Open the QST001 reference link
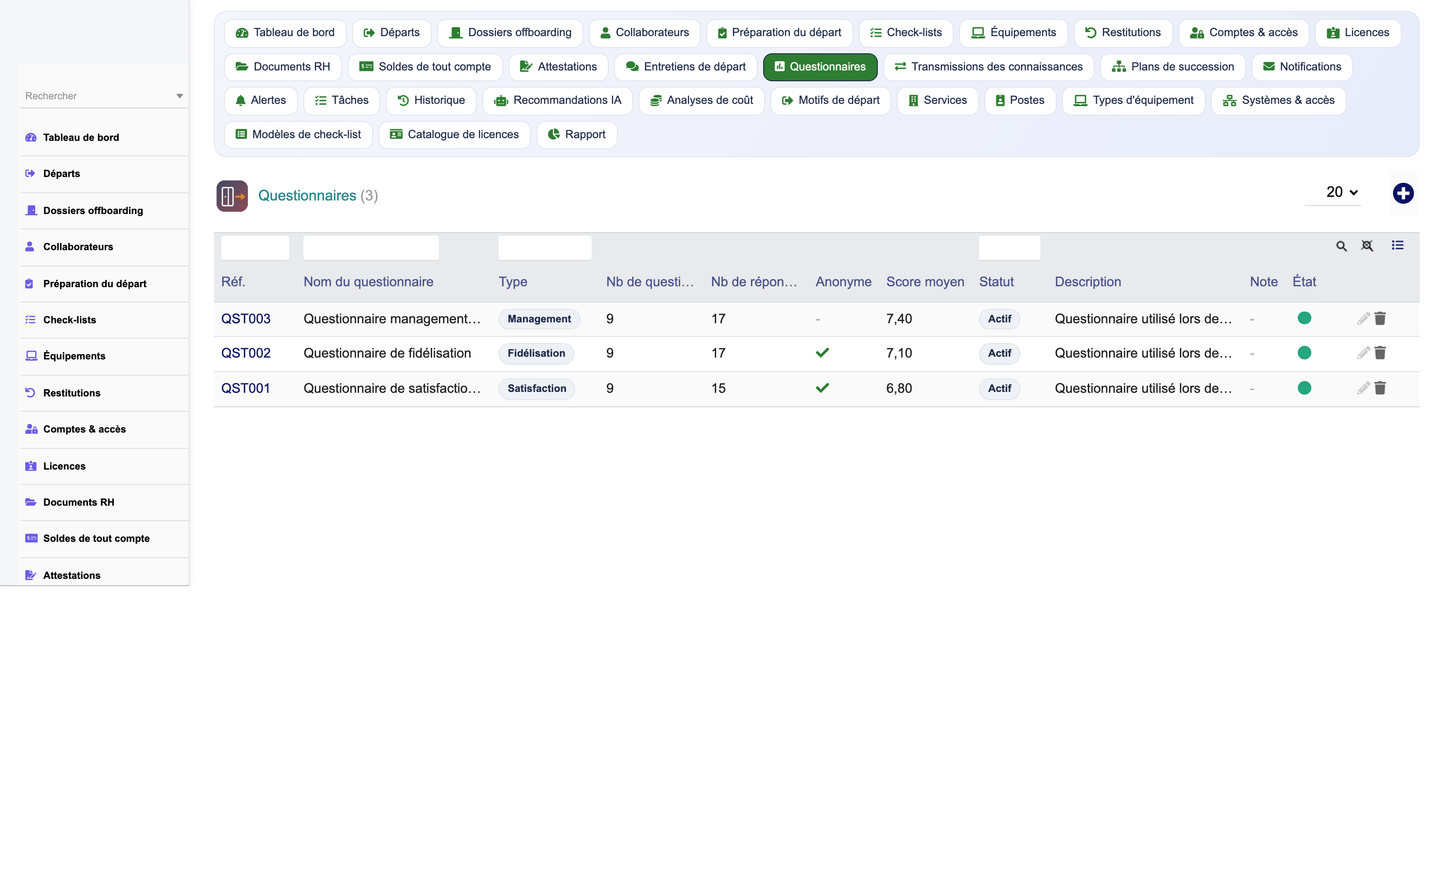Image resolution: width=1445 pixels, height=894 pixels. [246, 388]
